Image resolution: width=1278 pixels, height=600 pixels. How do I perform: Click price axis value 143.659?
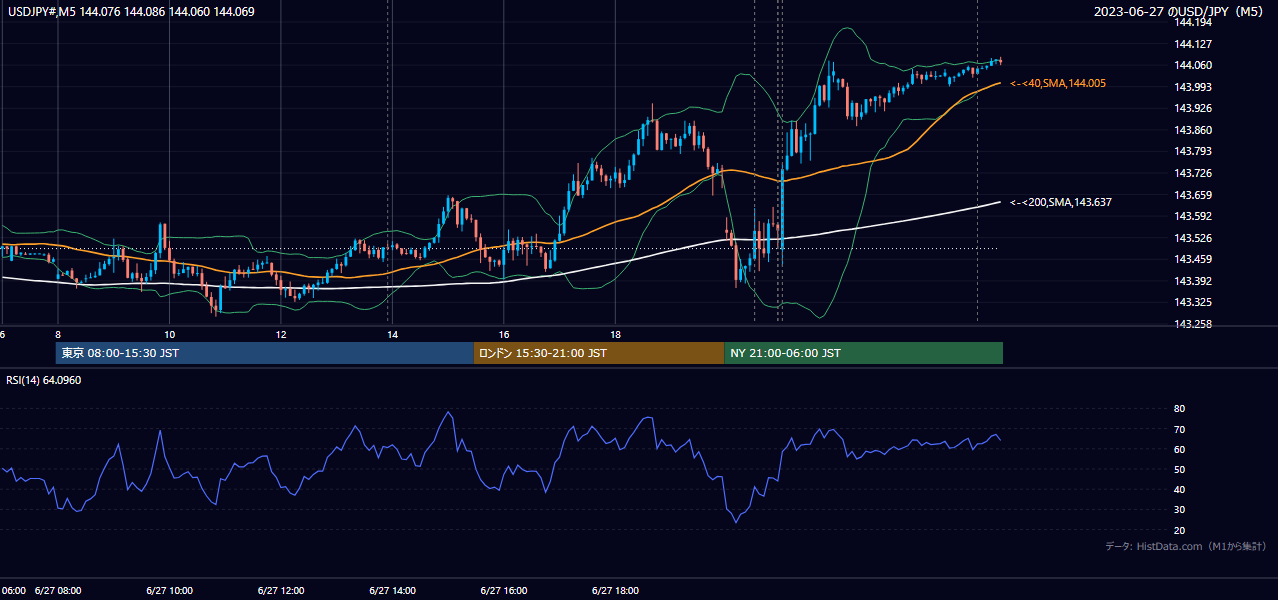(1192, 195)
